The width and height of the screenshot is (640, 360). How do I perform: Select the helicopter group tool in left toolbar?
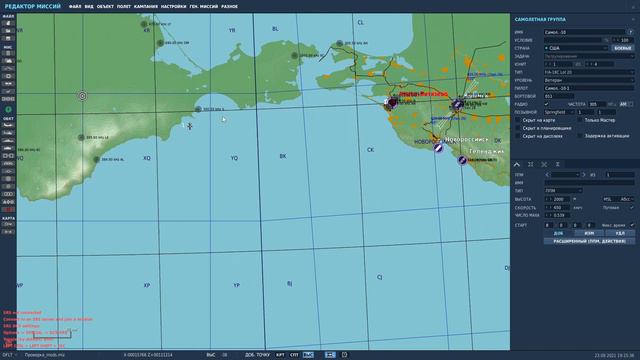[8, 133]
